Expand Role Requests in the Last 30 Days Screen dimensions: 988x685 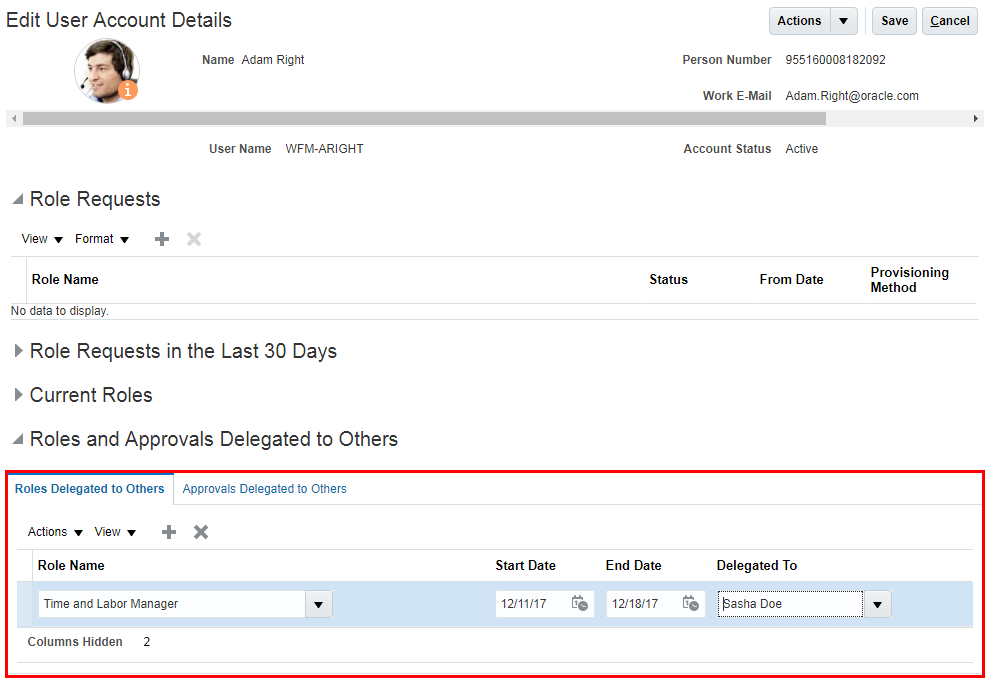[x=18, y=351]
